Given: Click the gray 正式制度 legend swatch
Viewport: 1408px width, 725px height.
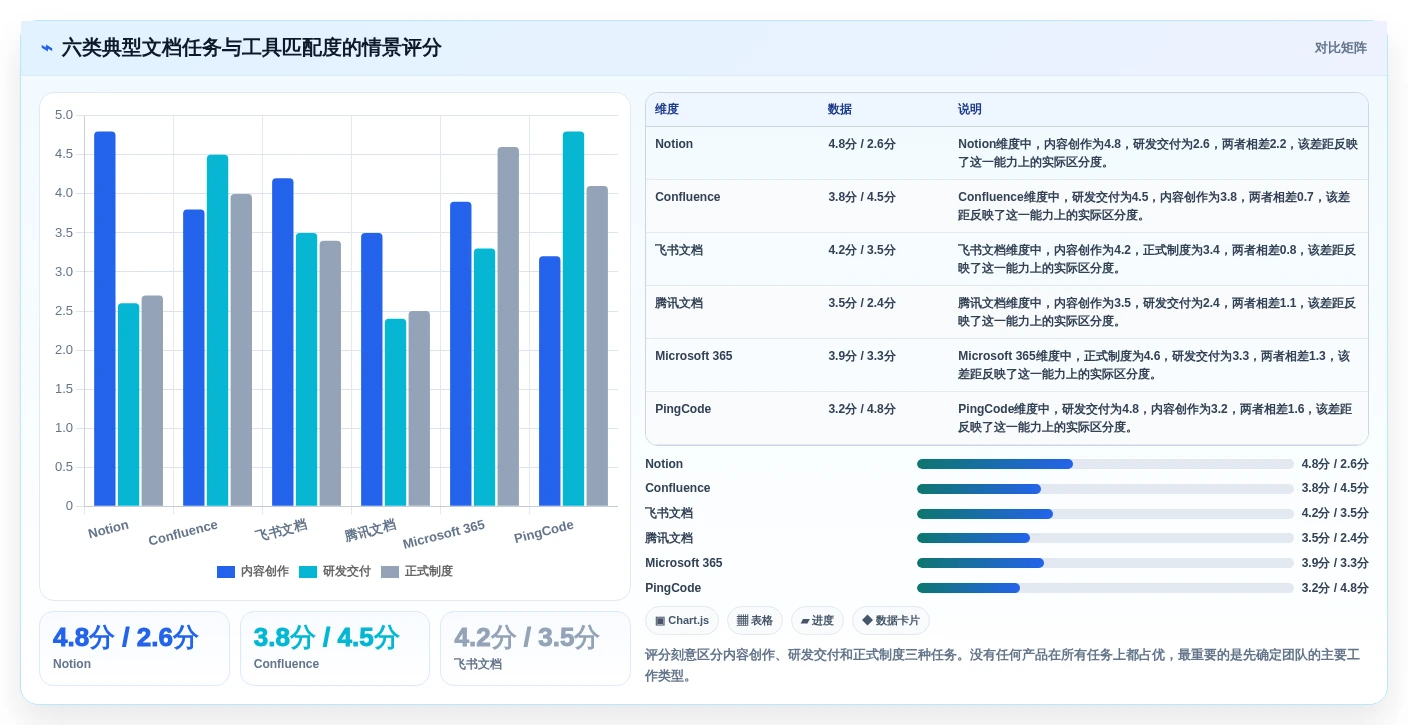Looking at the screenshot, I should click(x=390, y=572).
